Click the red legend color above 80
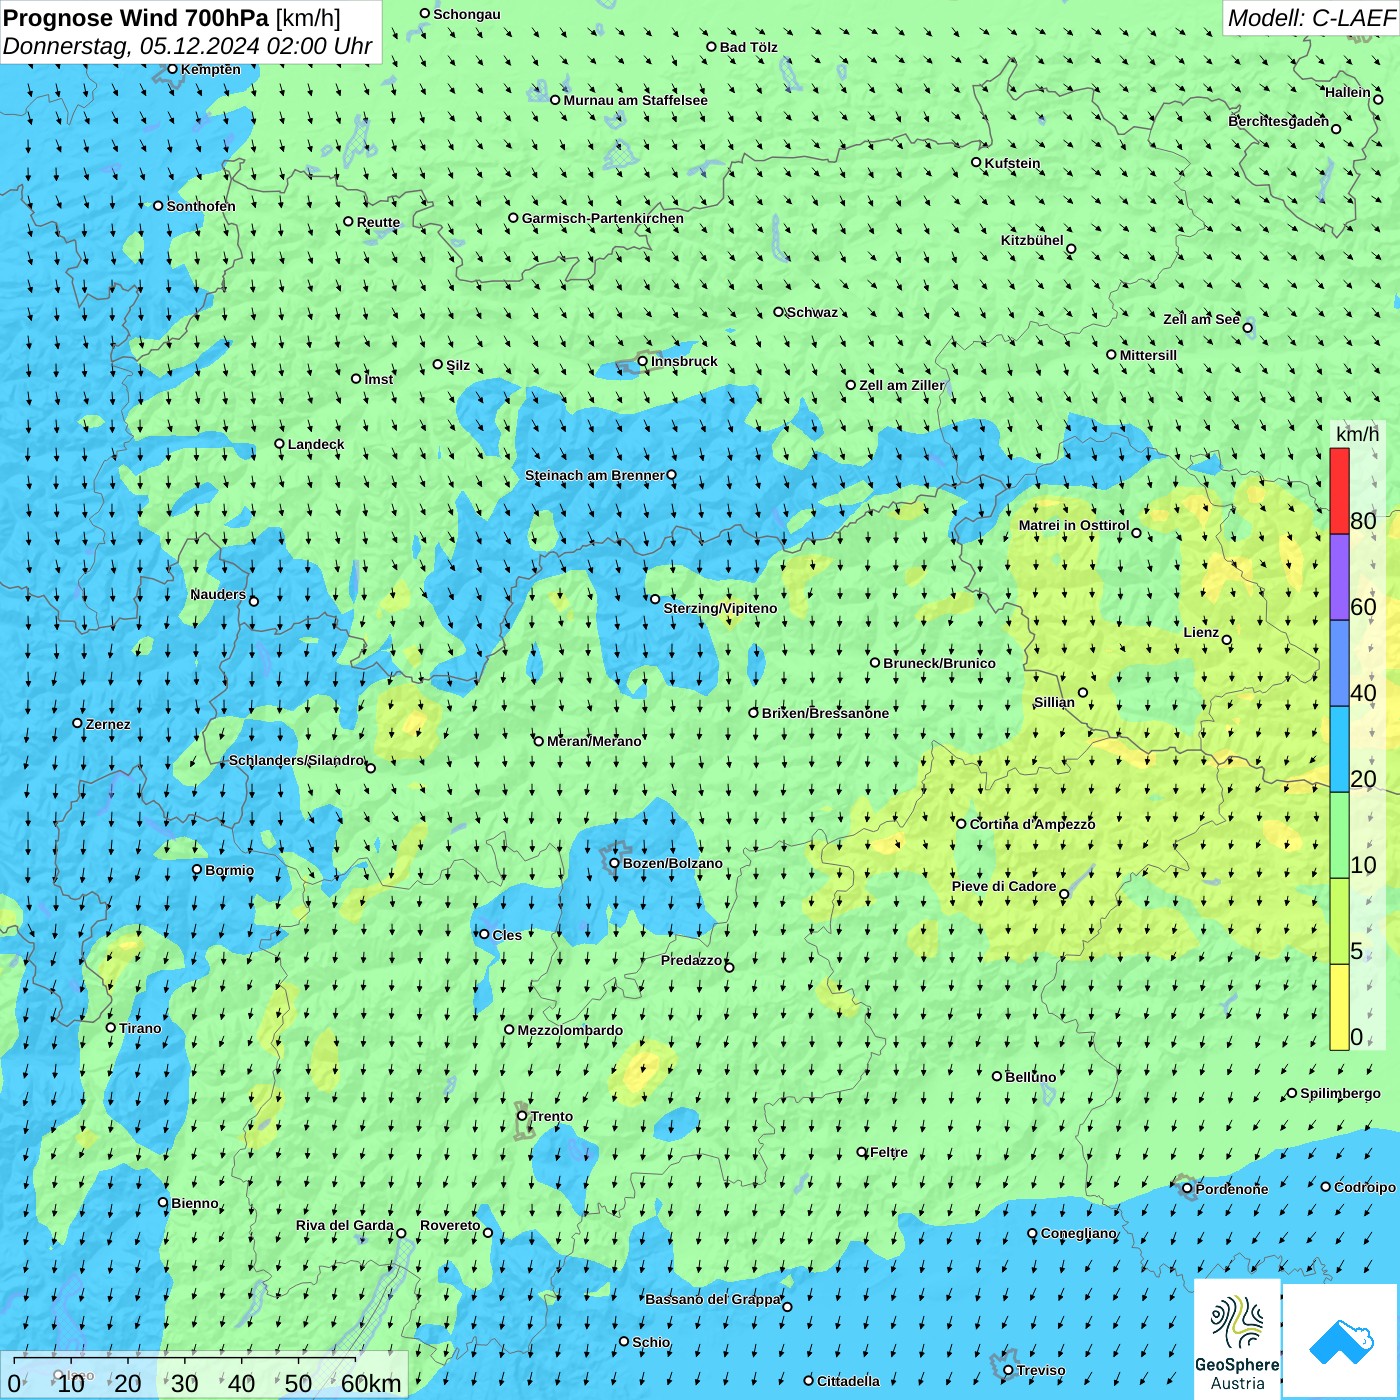This screenshot has height=1400, width=1400. (1339, 490)
